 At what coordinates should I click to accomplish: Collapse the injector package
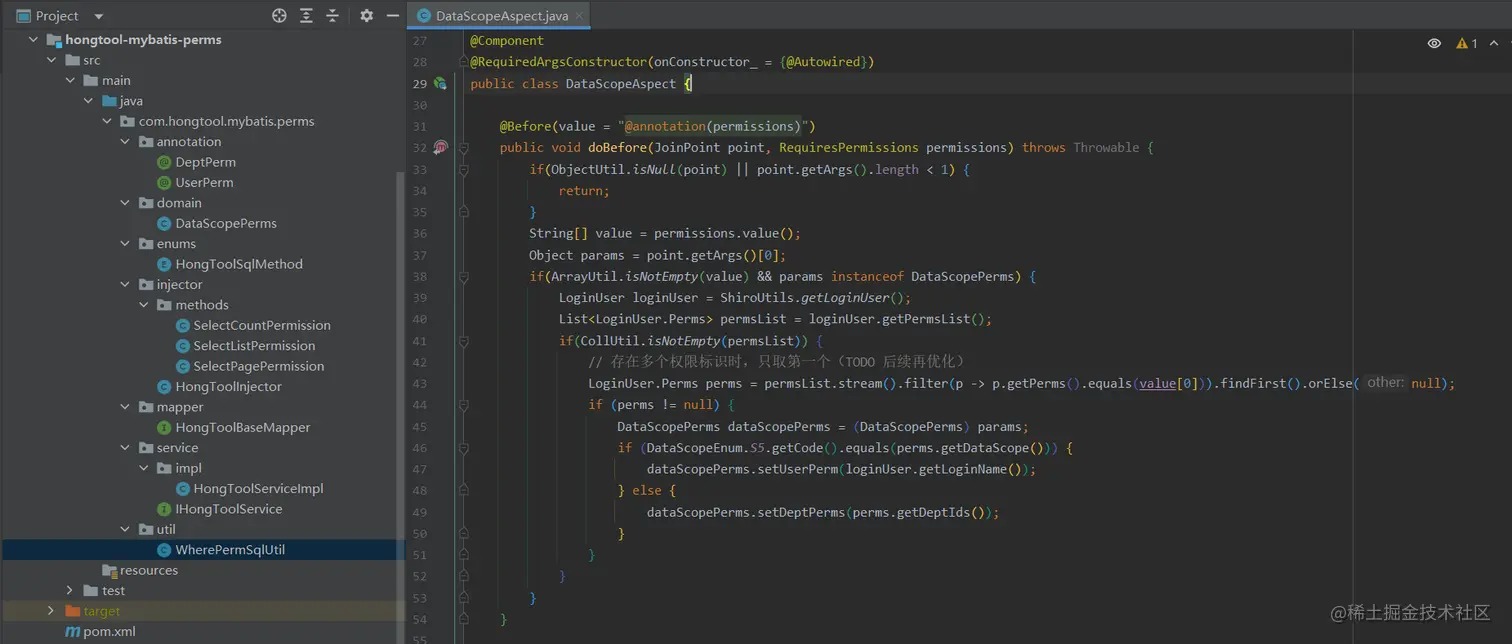(125, 285)
